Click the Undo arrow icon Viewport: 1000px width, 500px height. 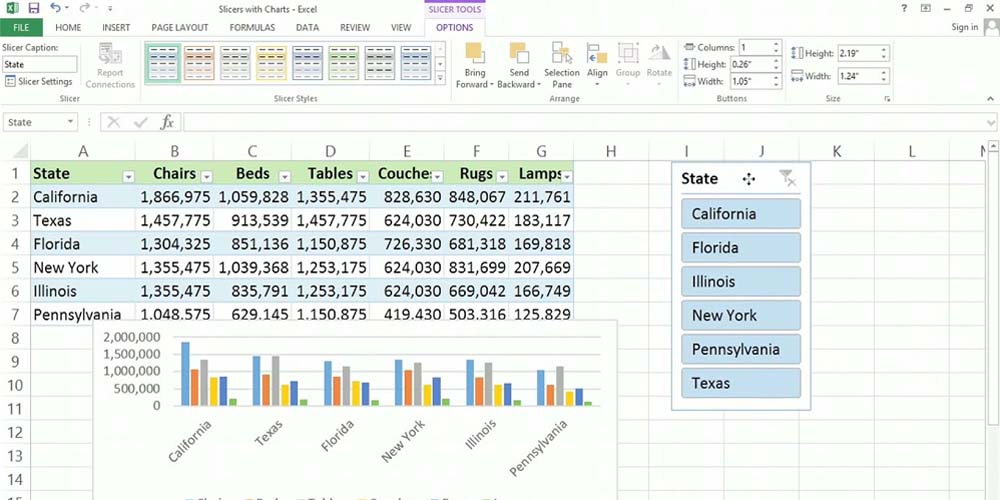[55, 8]
